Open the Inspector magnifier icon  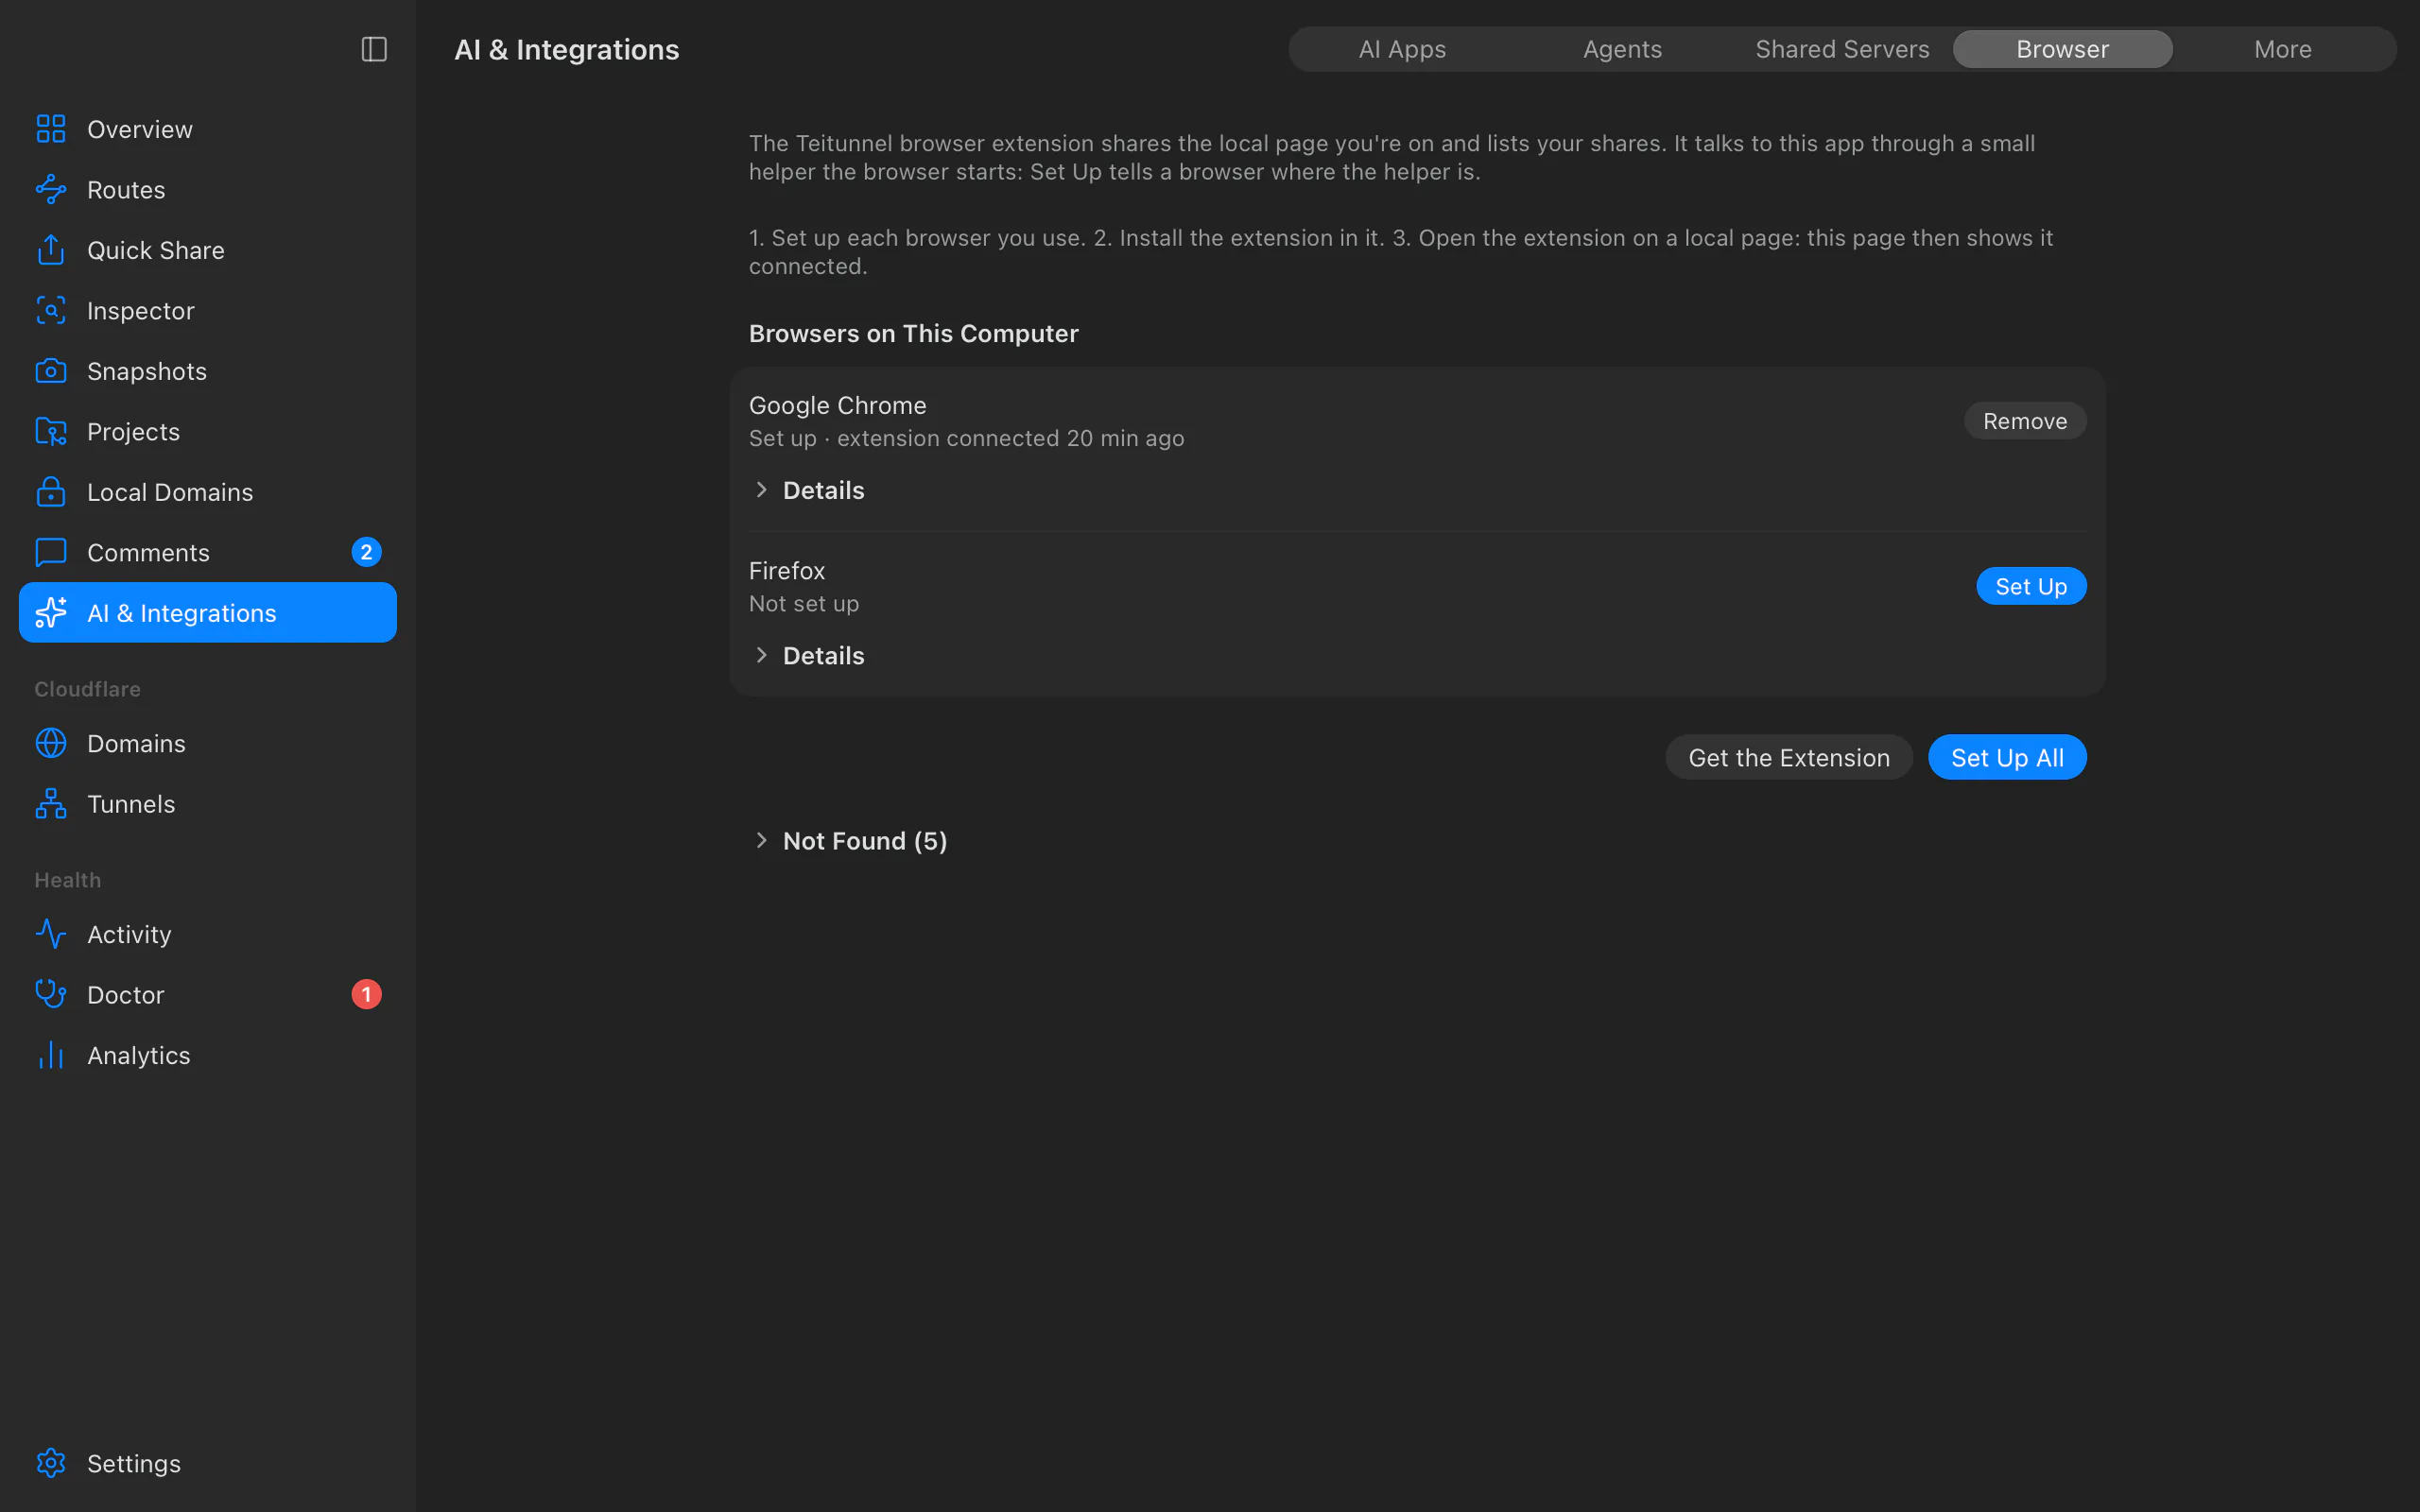(x=51, y=311)
